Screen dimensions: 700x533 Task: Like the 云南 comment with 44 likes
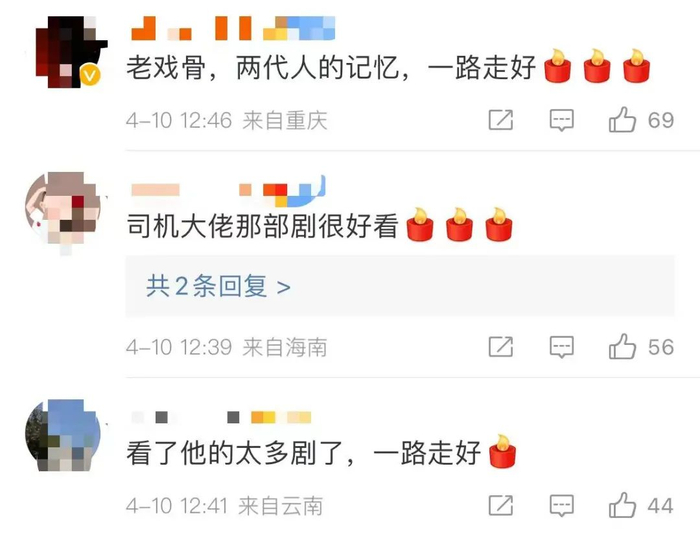point(622,505)
